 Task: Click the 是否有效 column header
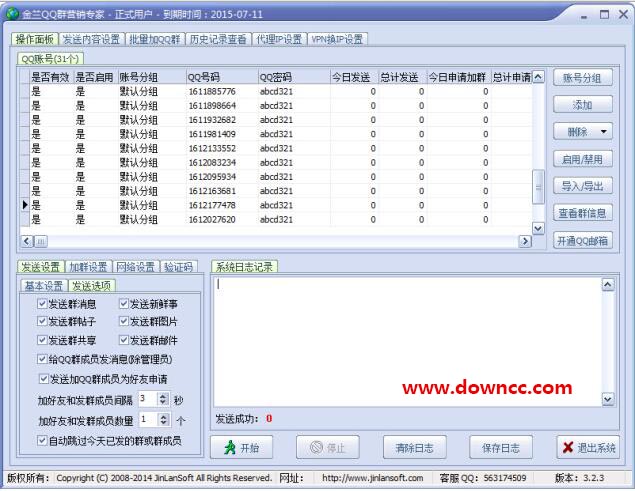51,77
